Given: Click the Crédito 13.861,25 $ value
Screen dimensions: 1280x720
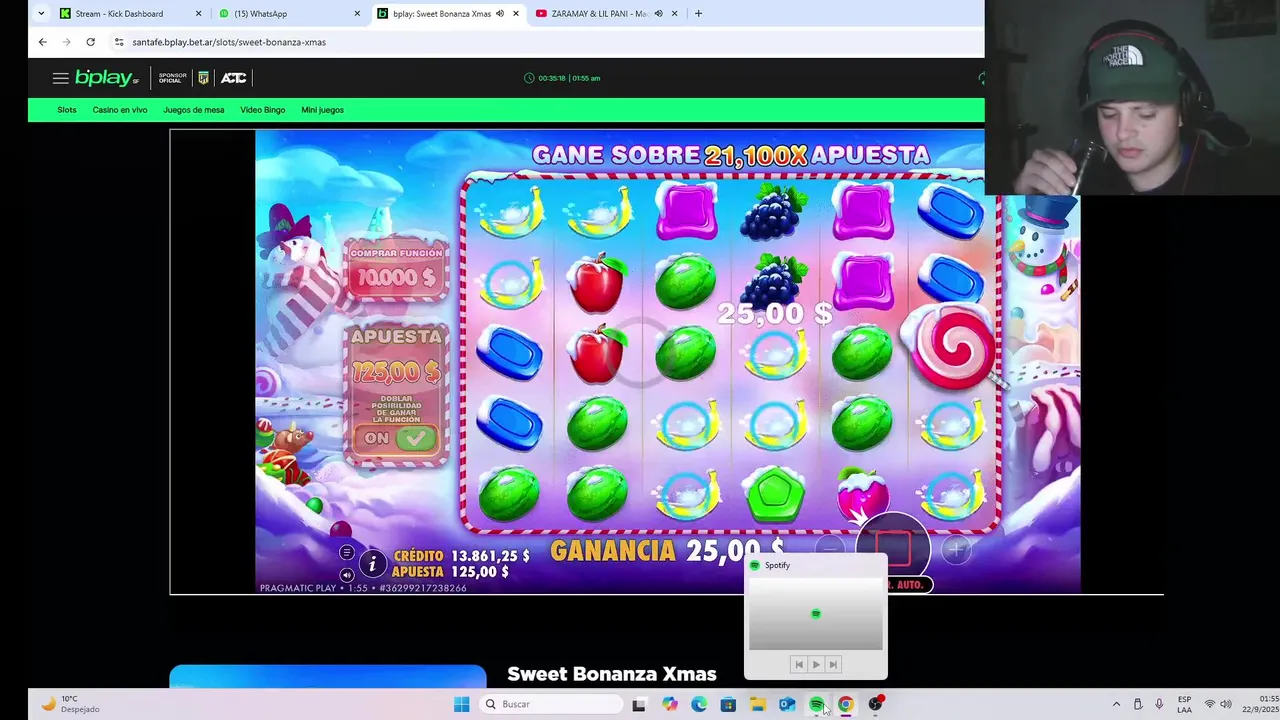Looking at the screenshot, I should click(x=490, y=556).
